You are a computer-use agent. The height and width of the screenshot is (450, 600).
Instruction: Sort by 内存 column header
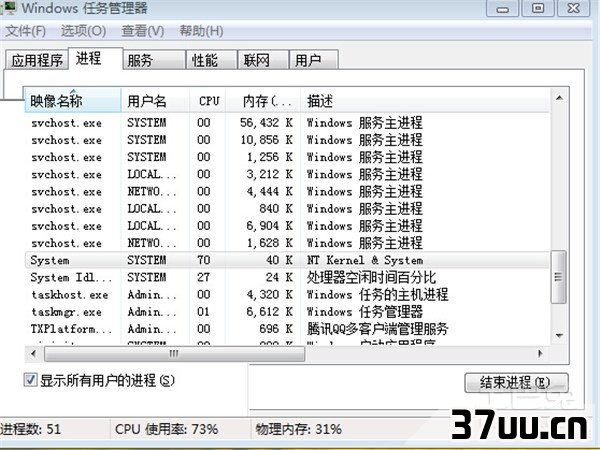[x=263, y=101]
